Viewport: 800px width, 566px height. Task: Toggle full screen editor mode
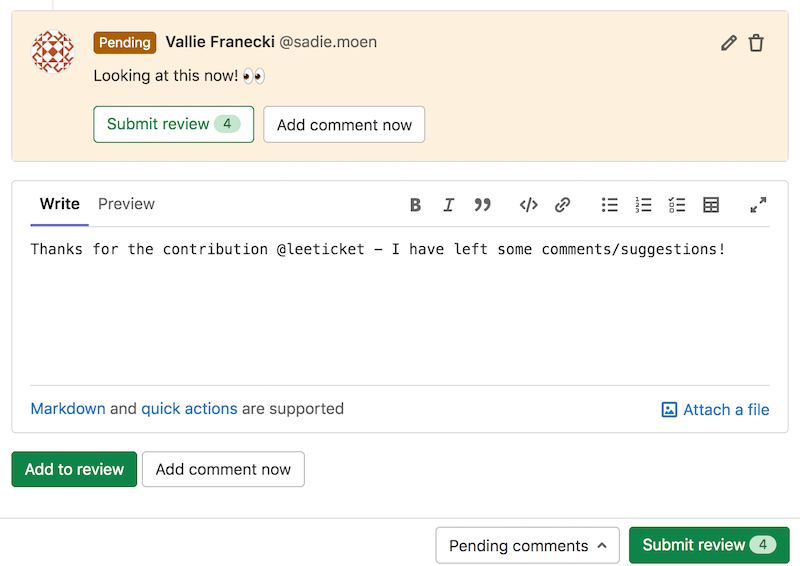click(758, 205)
